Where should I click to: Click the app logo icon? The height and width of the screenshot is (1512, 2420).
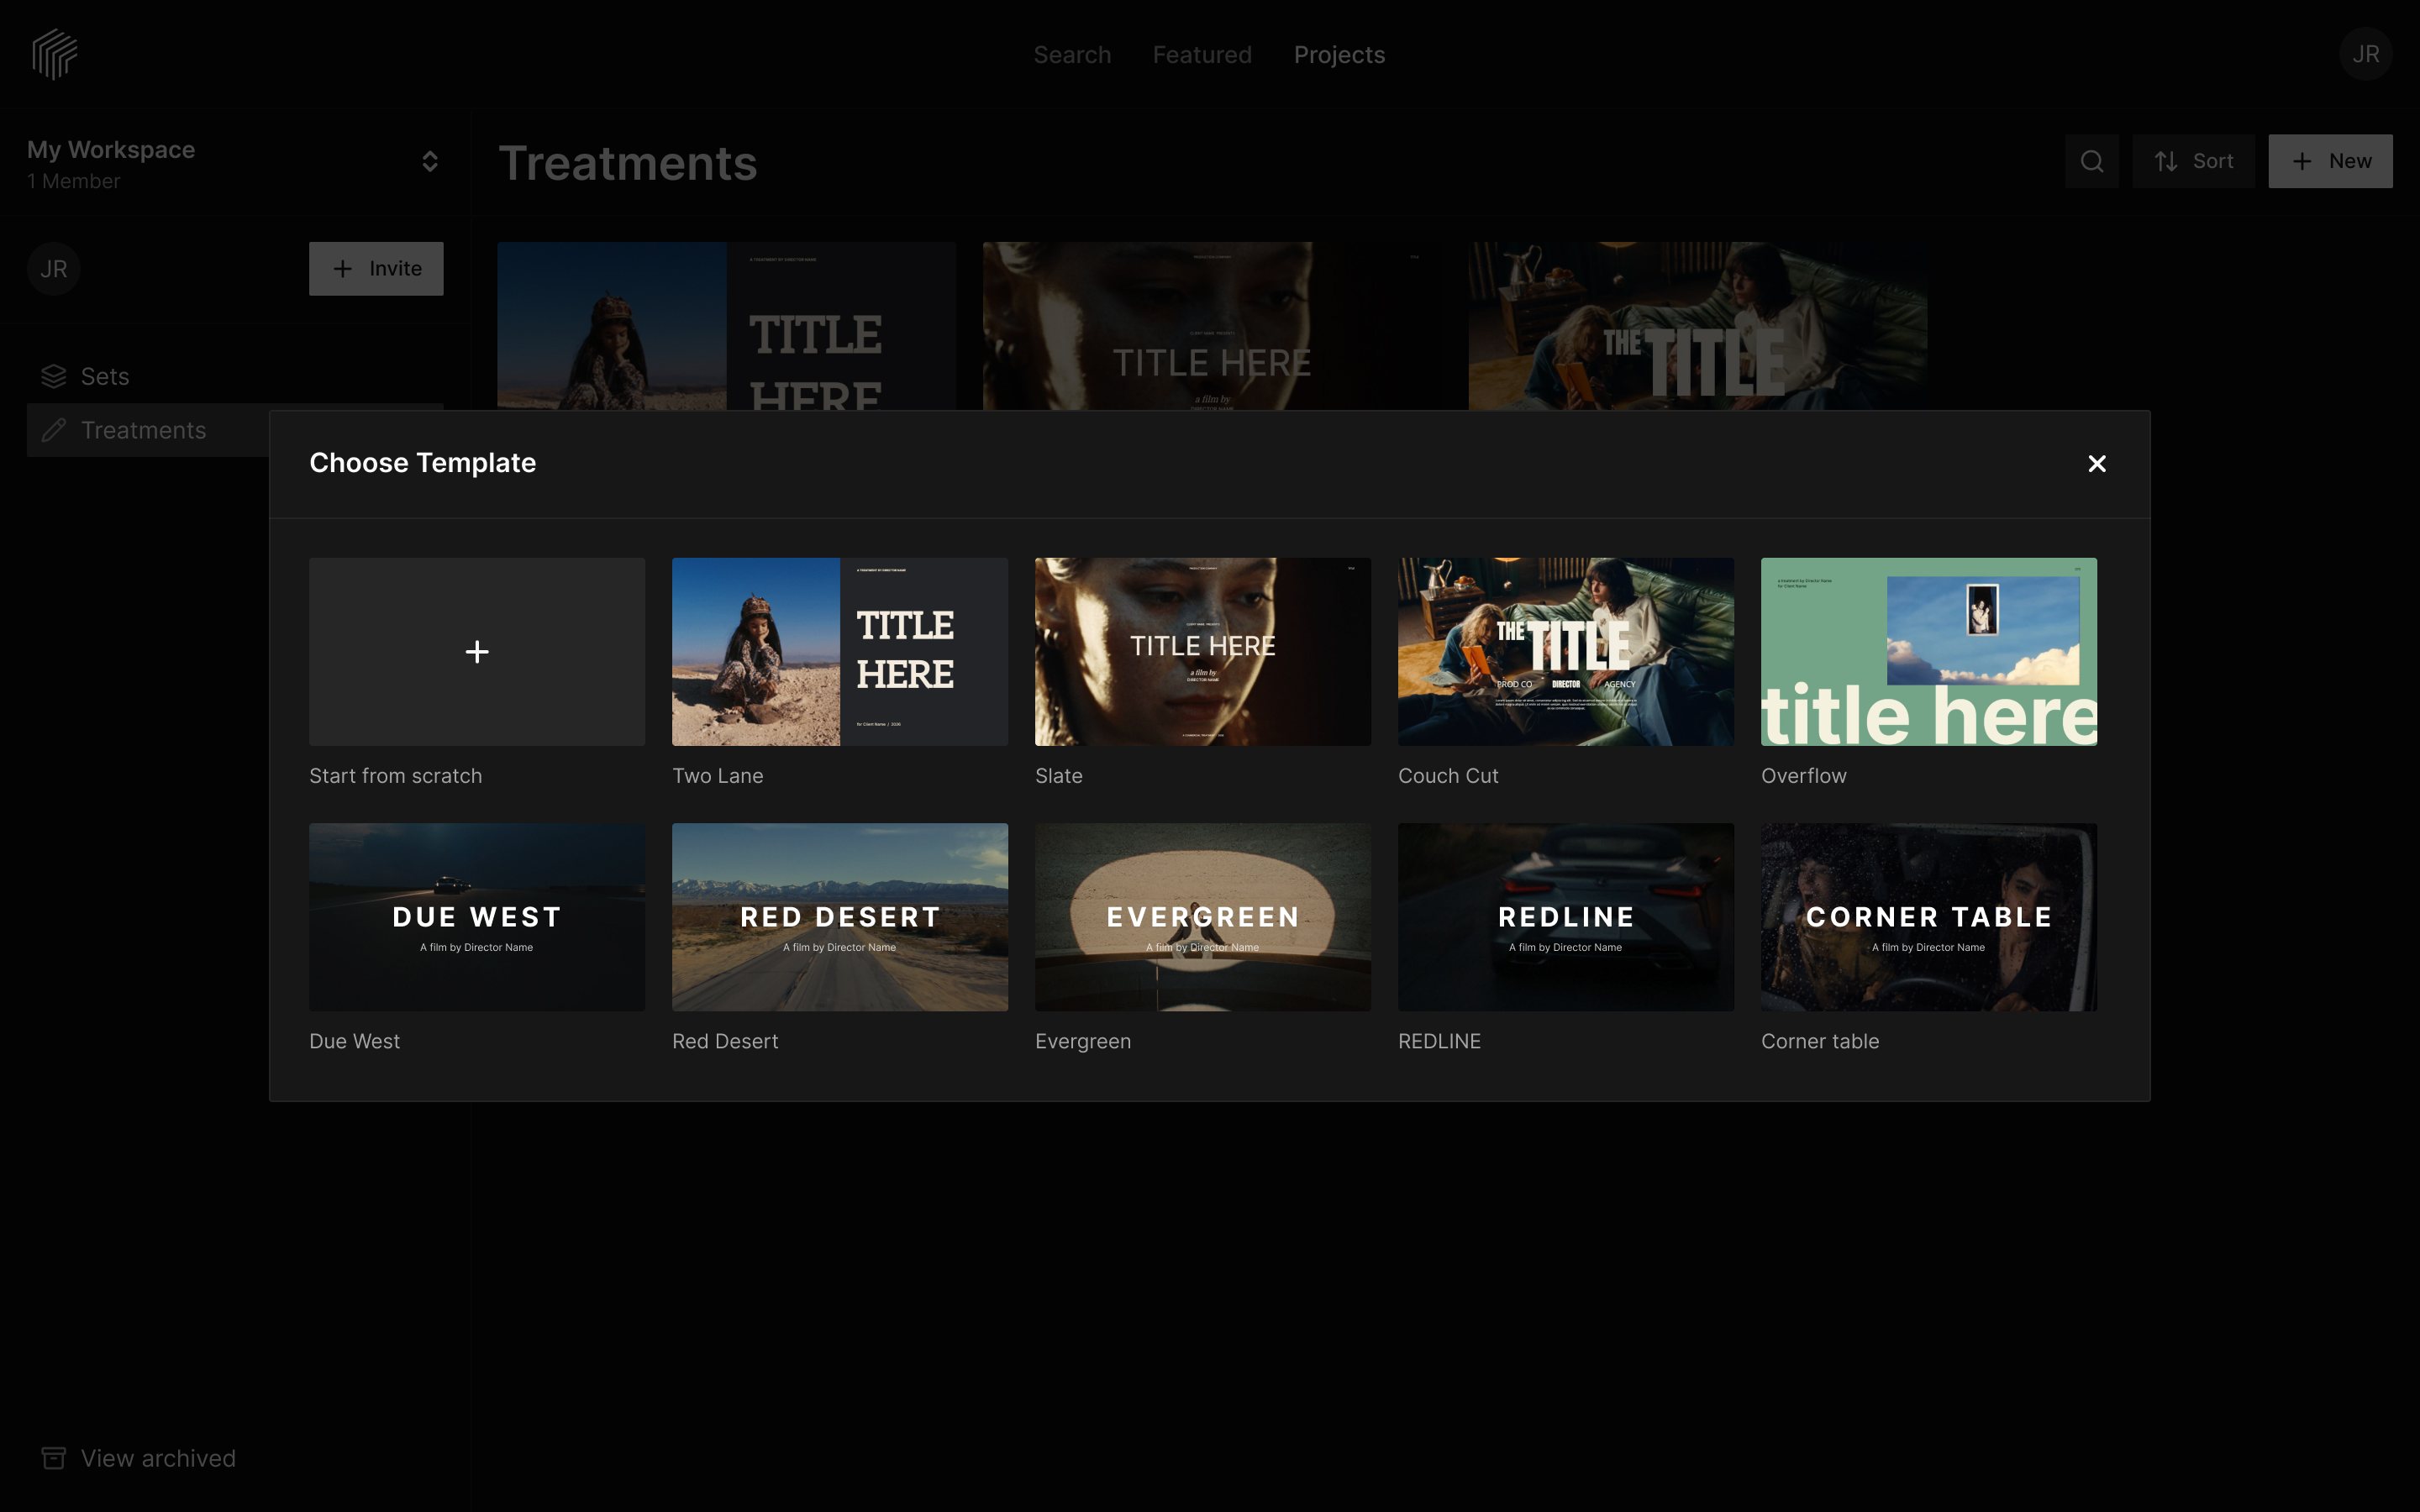pos(54,54)
